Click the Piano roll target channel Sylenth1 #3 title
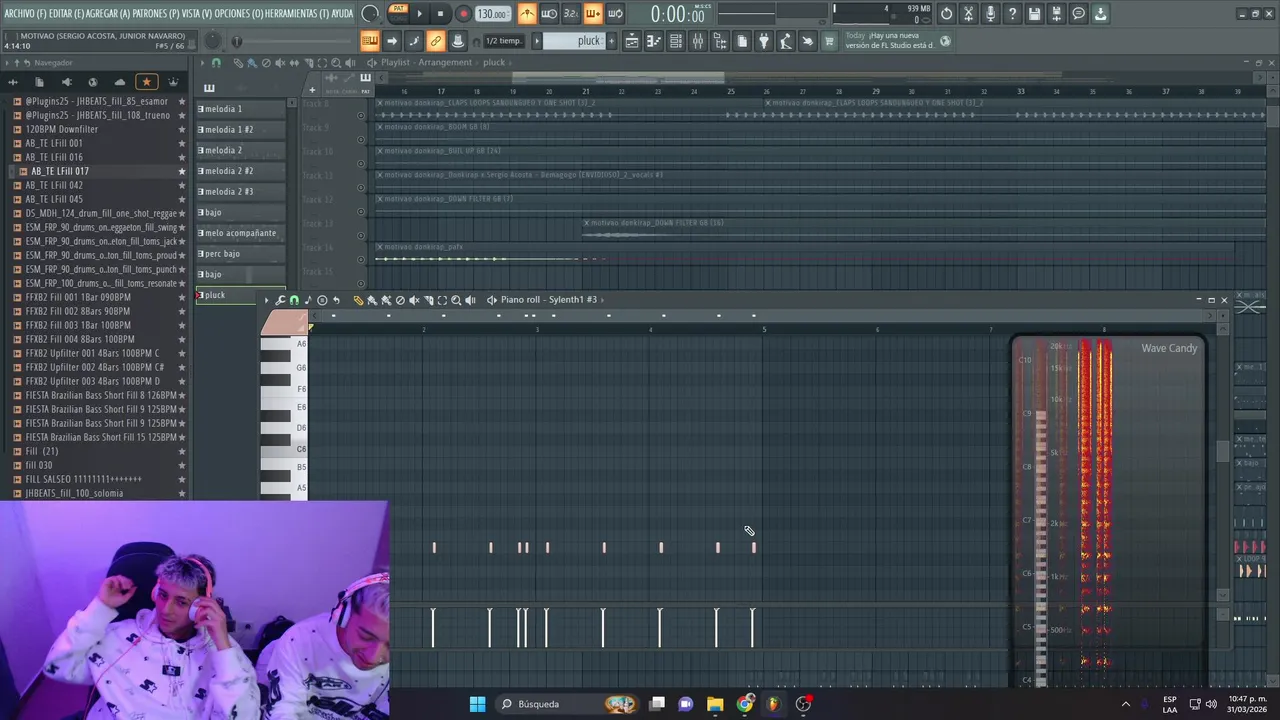The width and height of the screenshot is (1280, 720). (x=573, y=300)
